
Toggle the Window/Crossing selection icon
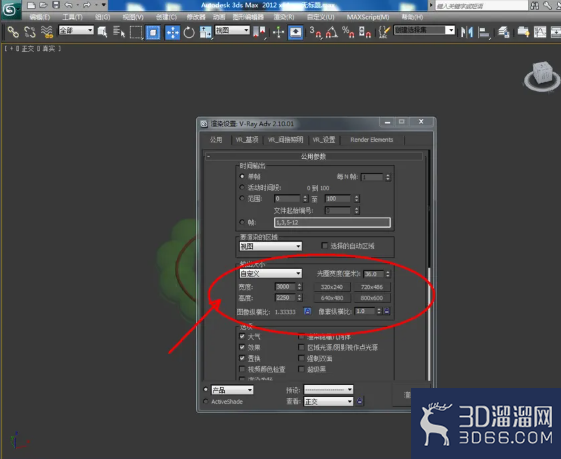coord(153,33)
